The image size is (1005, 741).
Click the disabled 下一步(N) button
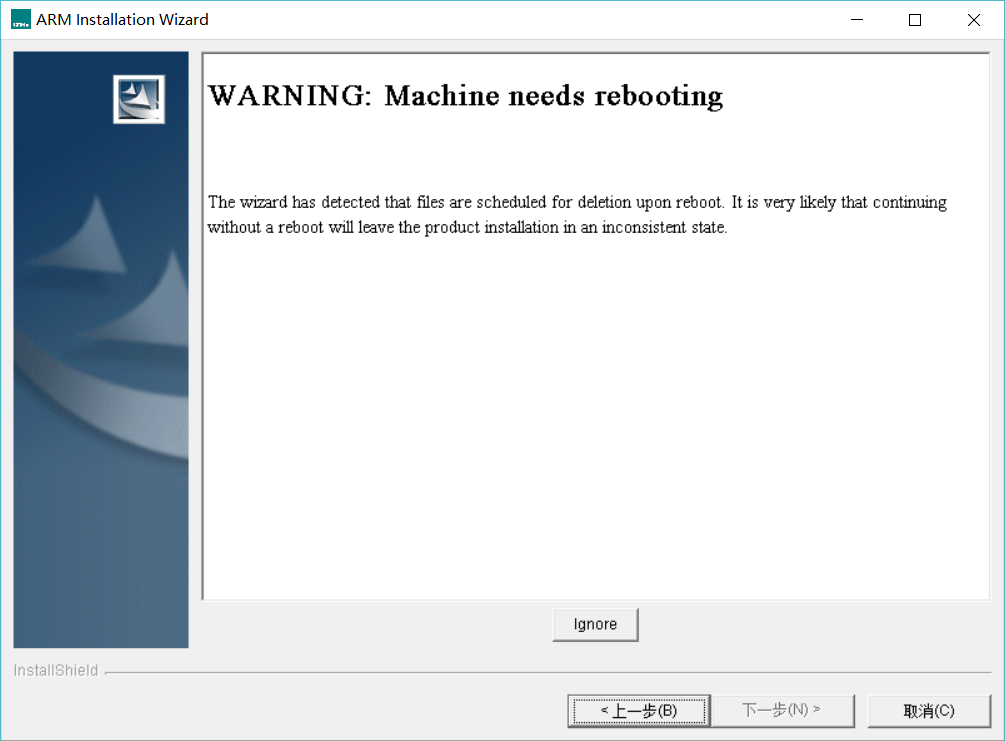point(783,711)
